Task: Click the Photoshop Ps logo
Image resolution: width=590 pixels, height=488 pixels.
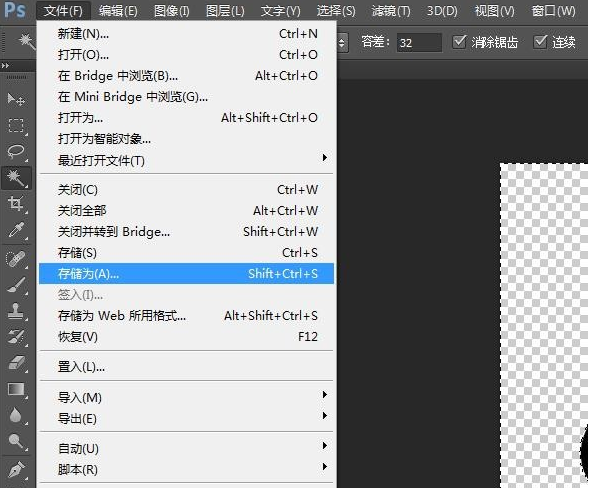Action: [15, 10]
